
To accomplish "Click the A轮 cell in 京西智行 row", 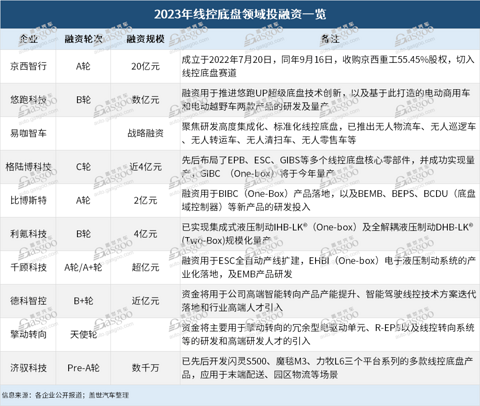I will click(x=83, y=66).
